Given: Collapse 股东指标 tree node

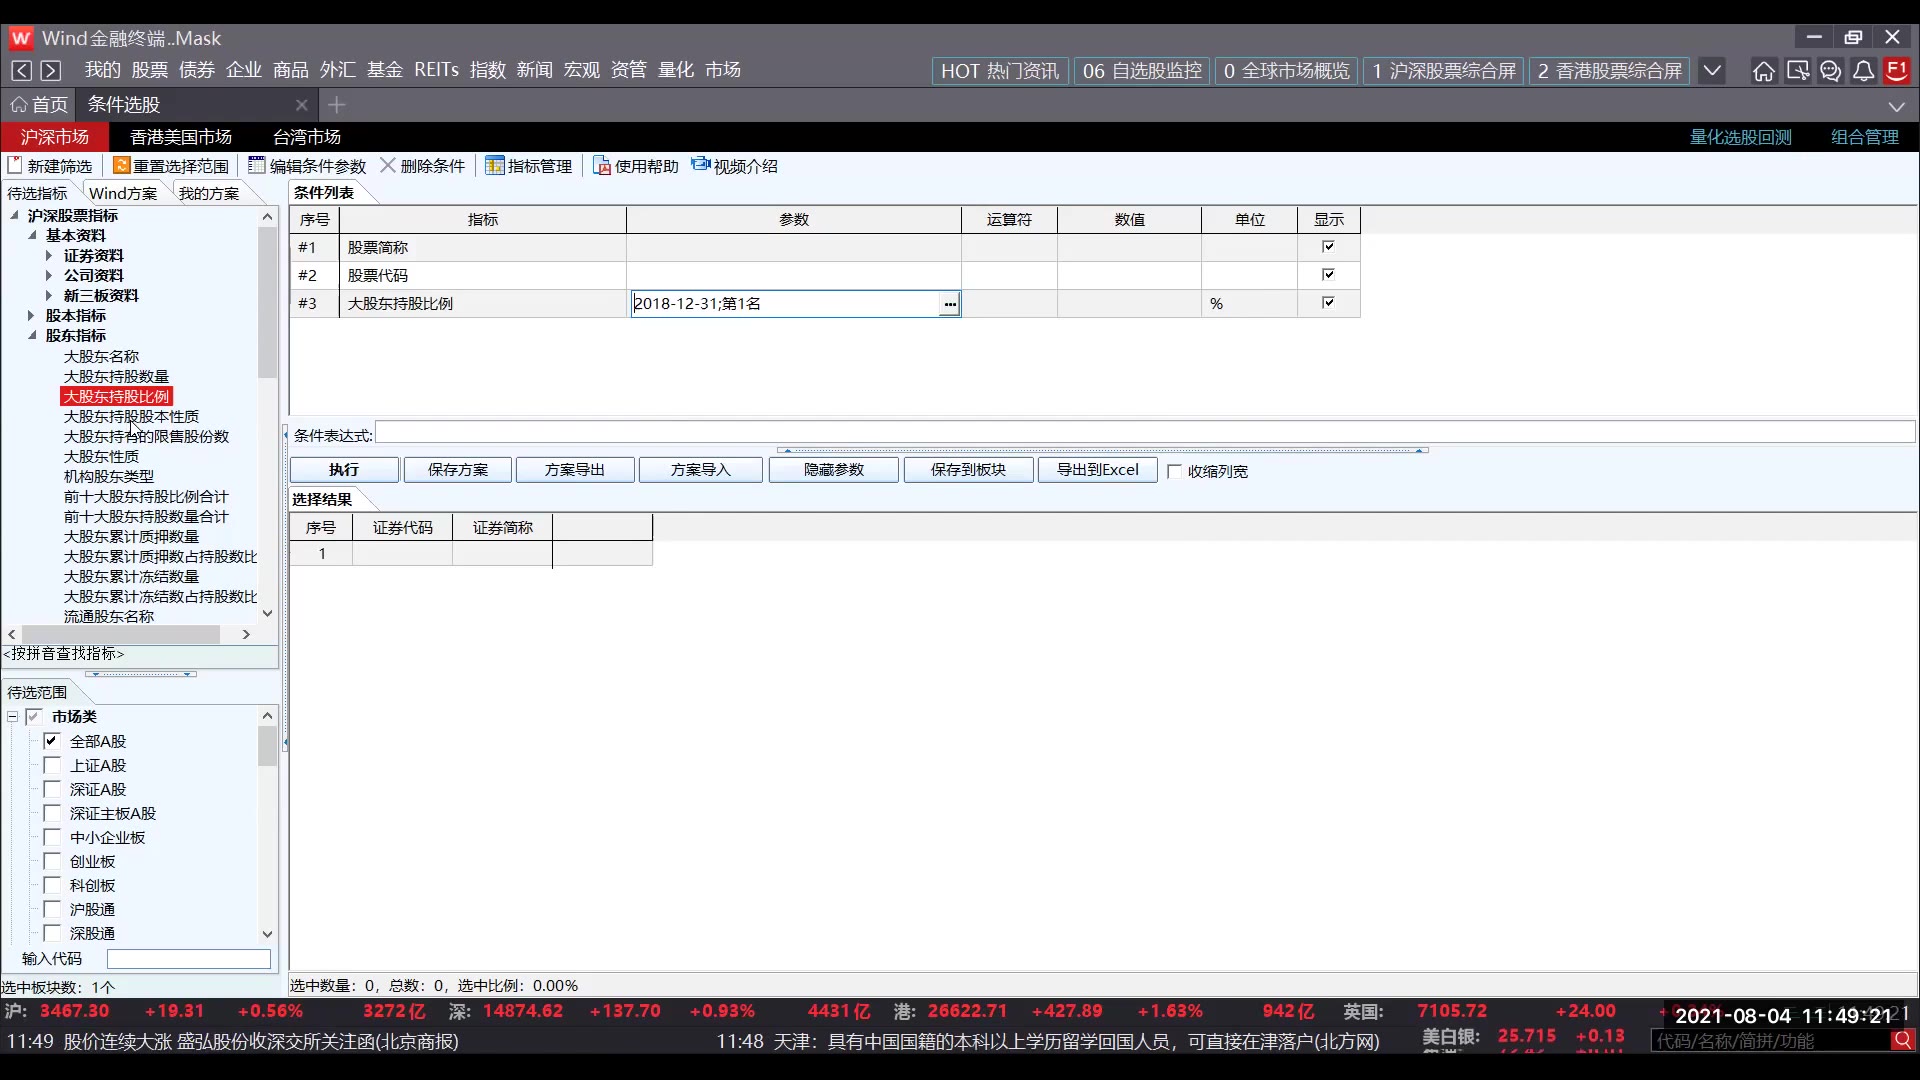Looking at the screenshot, I should click(x=32, y=335).
